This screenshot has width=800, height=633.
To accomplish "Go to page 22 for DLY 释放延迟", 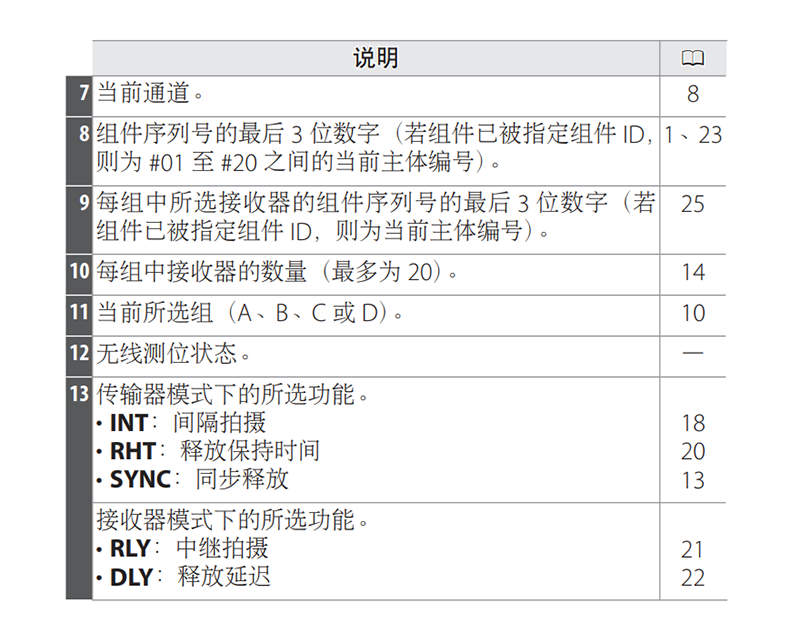I will pyautogui.click(x=693, y=577).
